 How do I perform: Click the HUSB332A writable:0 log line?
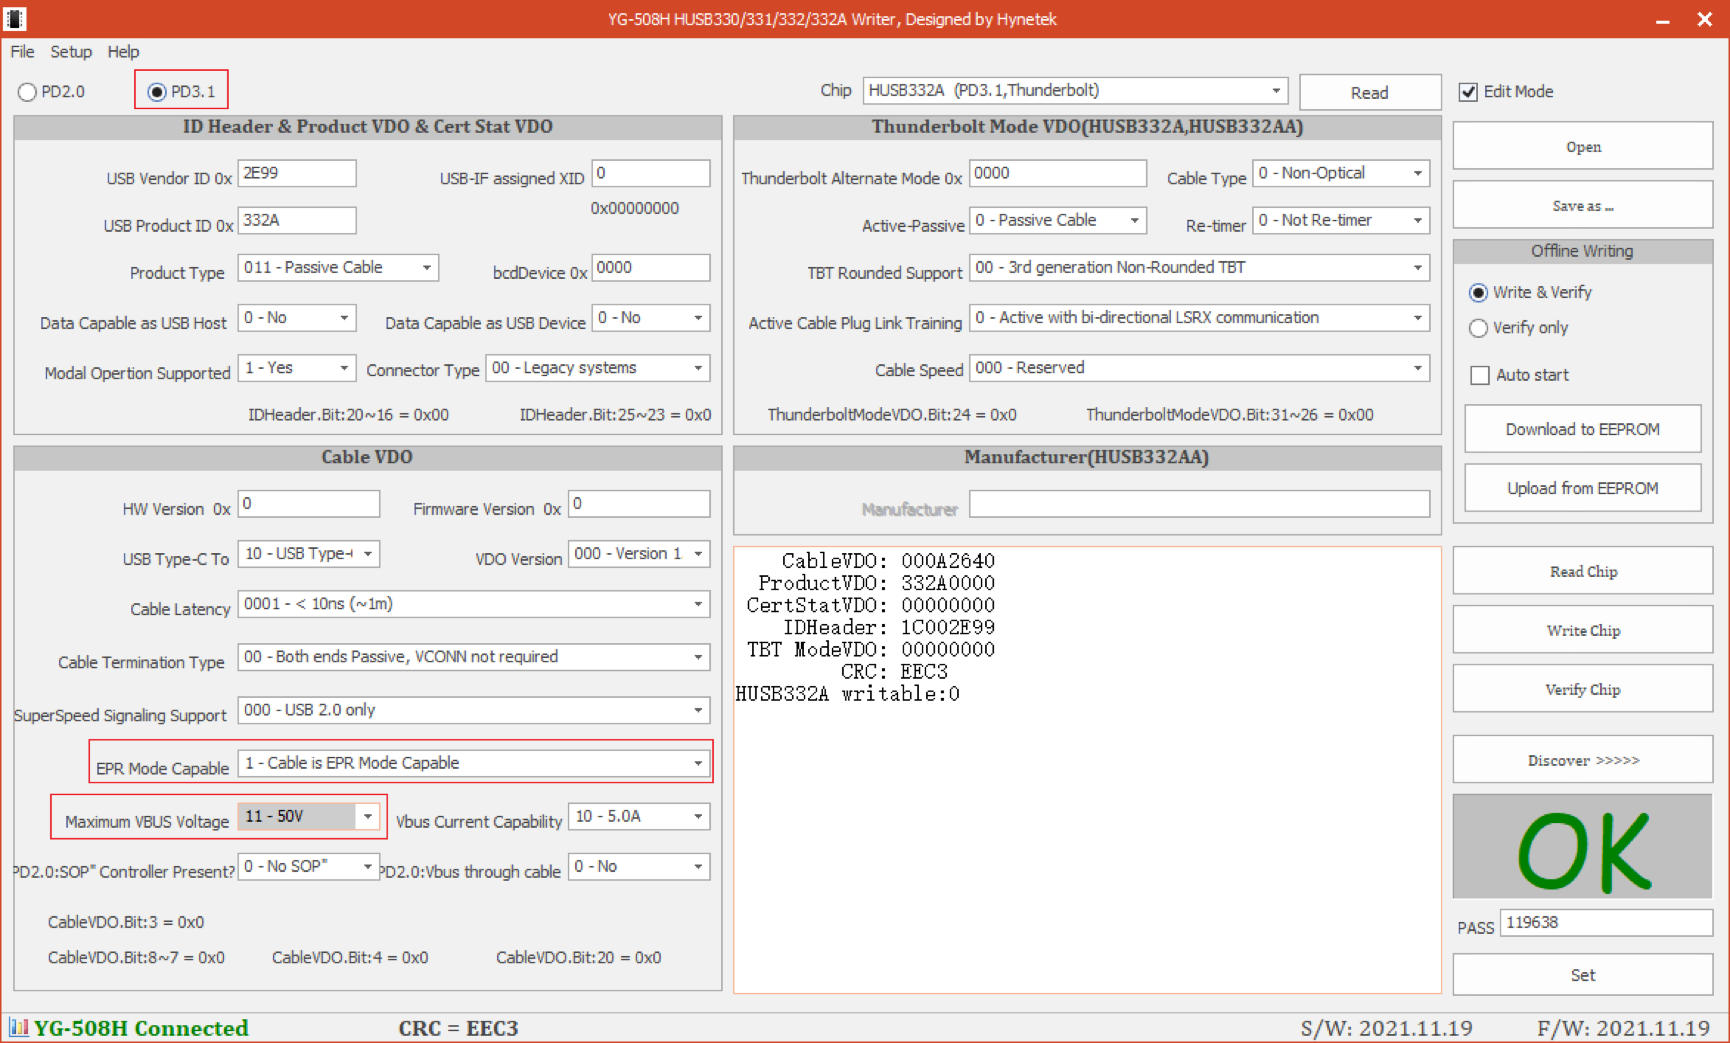(848, 694)
